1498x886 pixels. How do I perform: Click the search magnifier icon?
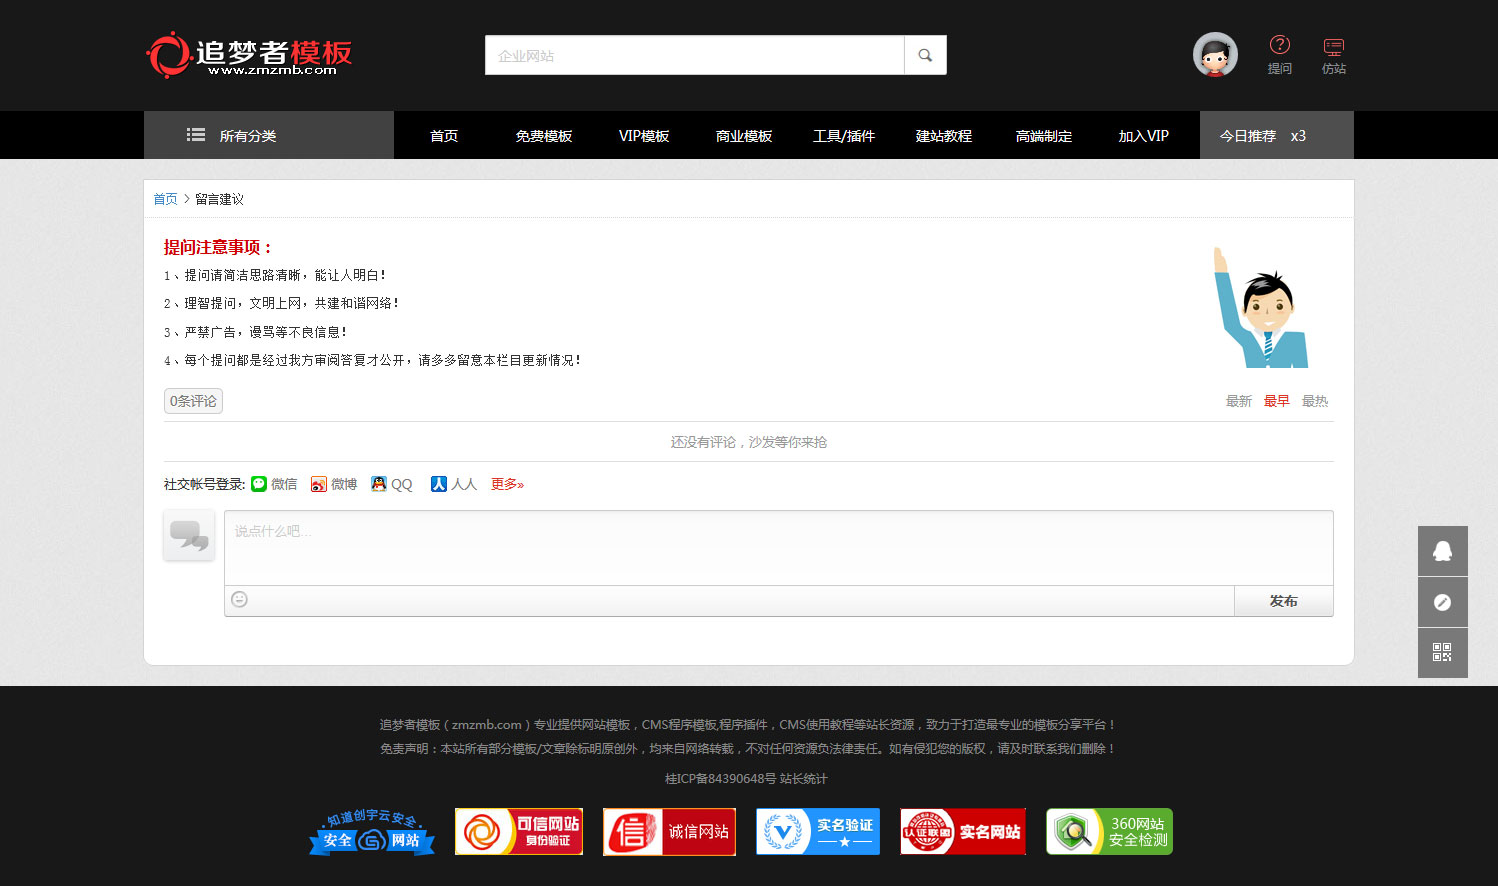point(925,56)
